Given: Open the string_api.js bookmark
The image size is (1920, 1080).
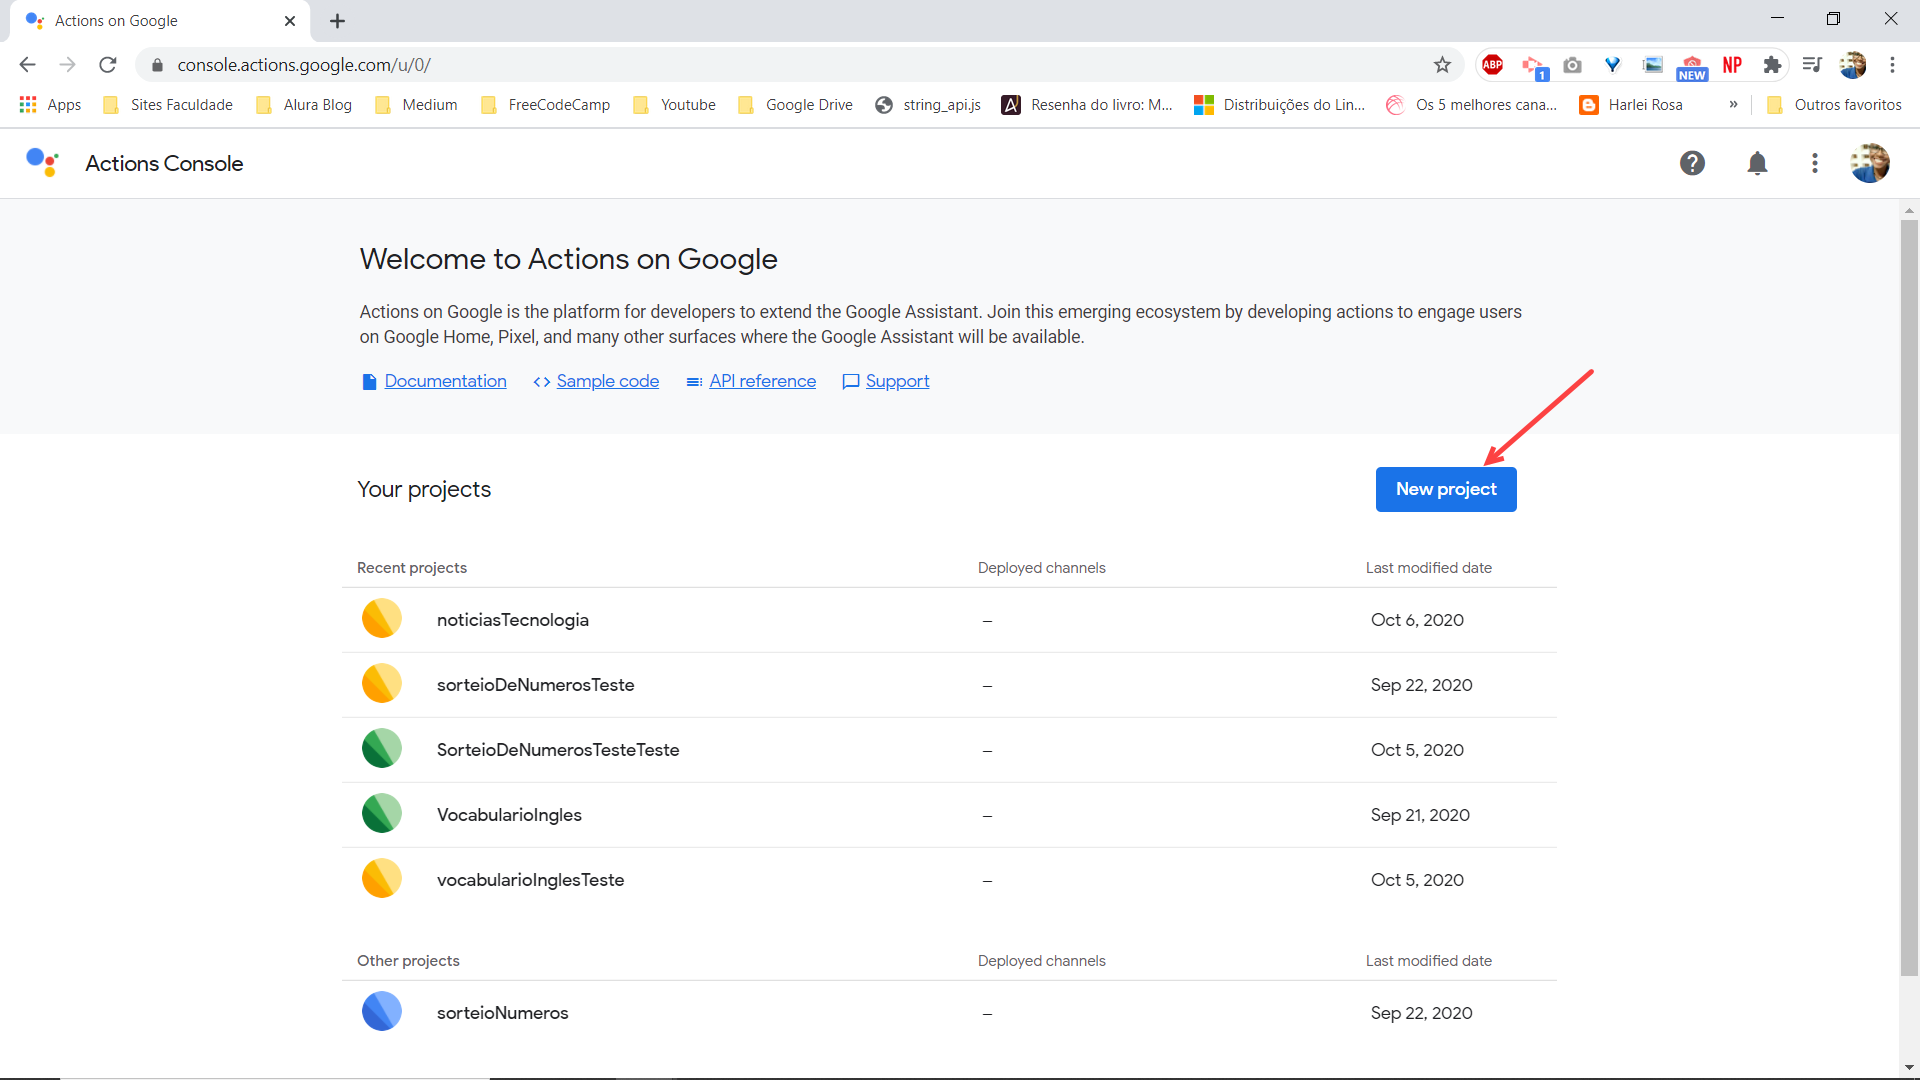Looking at the screenshot, I should point(928,105).
